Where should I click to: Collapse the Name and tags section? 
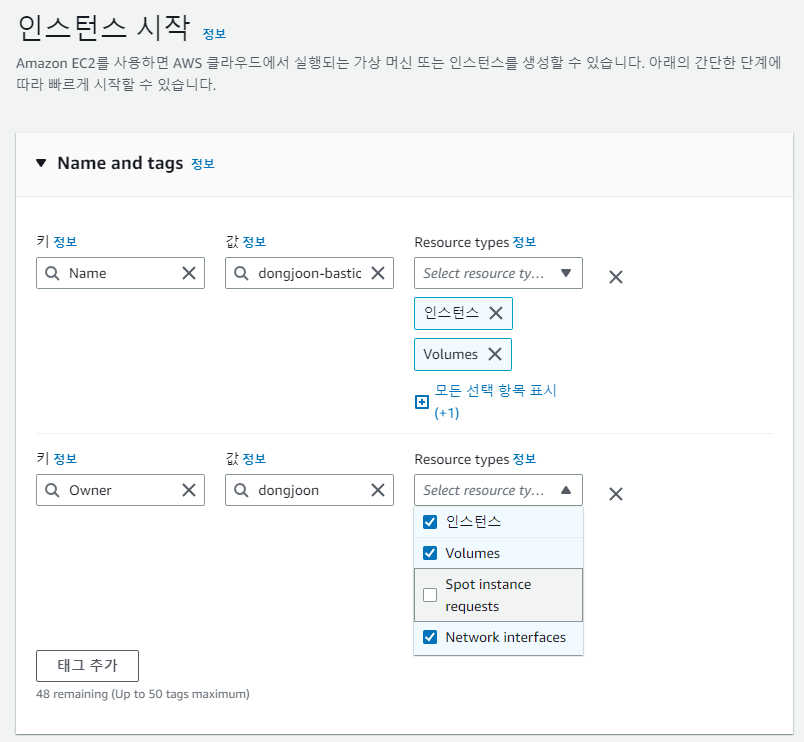[x=41, y=163]
